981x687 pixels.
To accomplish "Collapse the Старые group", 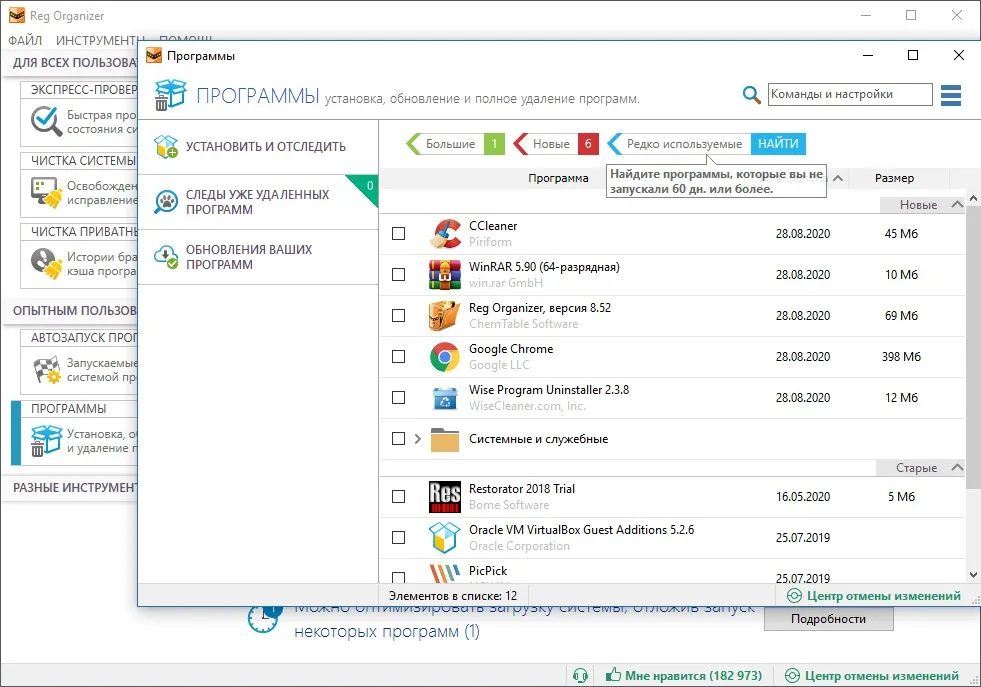I will click(957, 467).
